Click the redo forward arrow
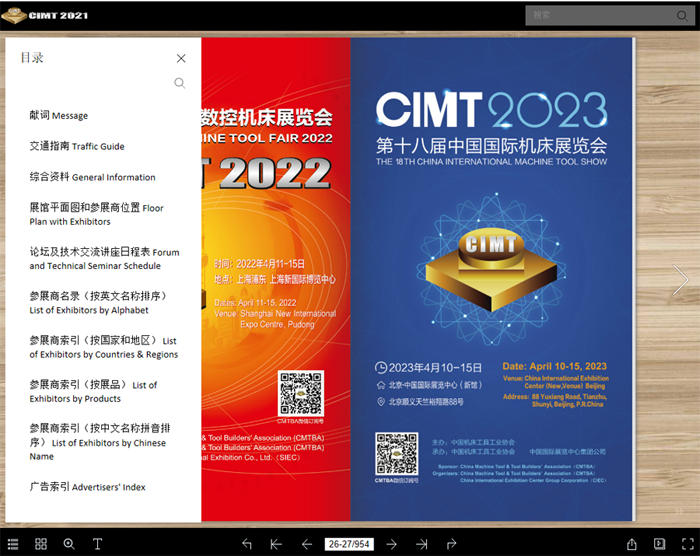The height and width of the screenshot is (556, 700). coord(451,544)
